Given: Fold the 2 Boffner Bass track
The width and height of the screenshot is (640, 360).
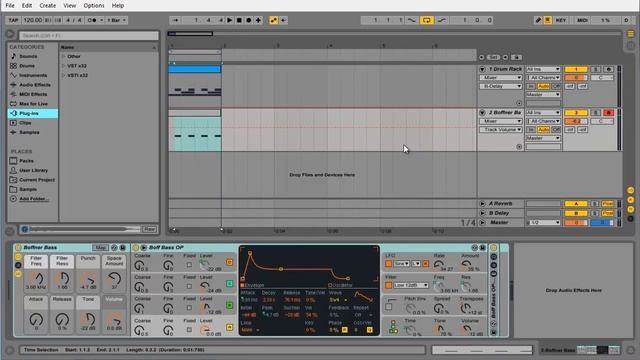Looking at the screenshot, I should 482,113.
